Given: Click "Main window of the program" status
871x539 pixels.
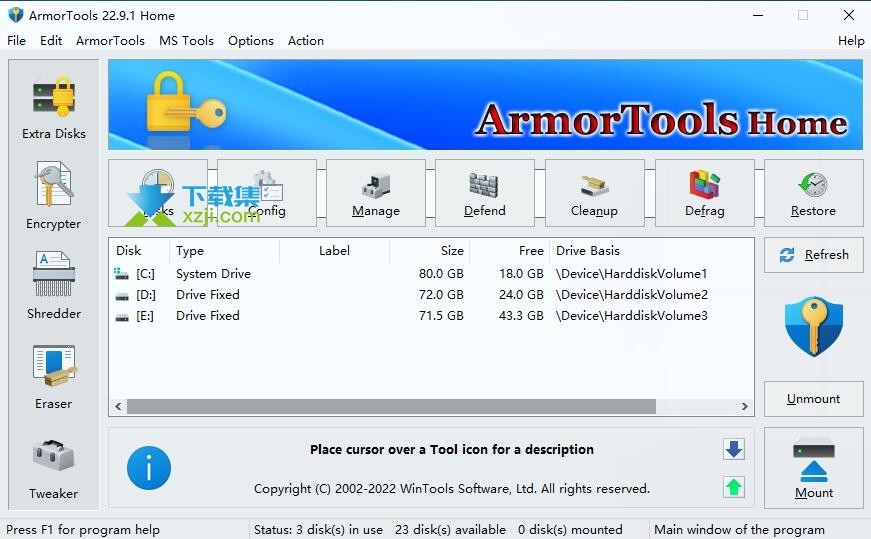Looking at the screenshot, I should click(739, 530).
